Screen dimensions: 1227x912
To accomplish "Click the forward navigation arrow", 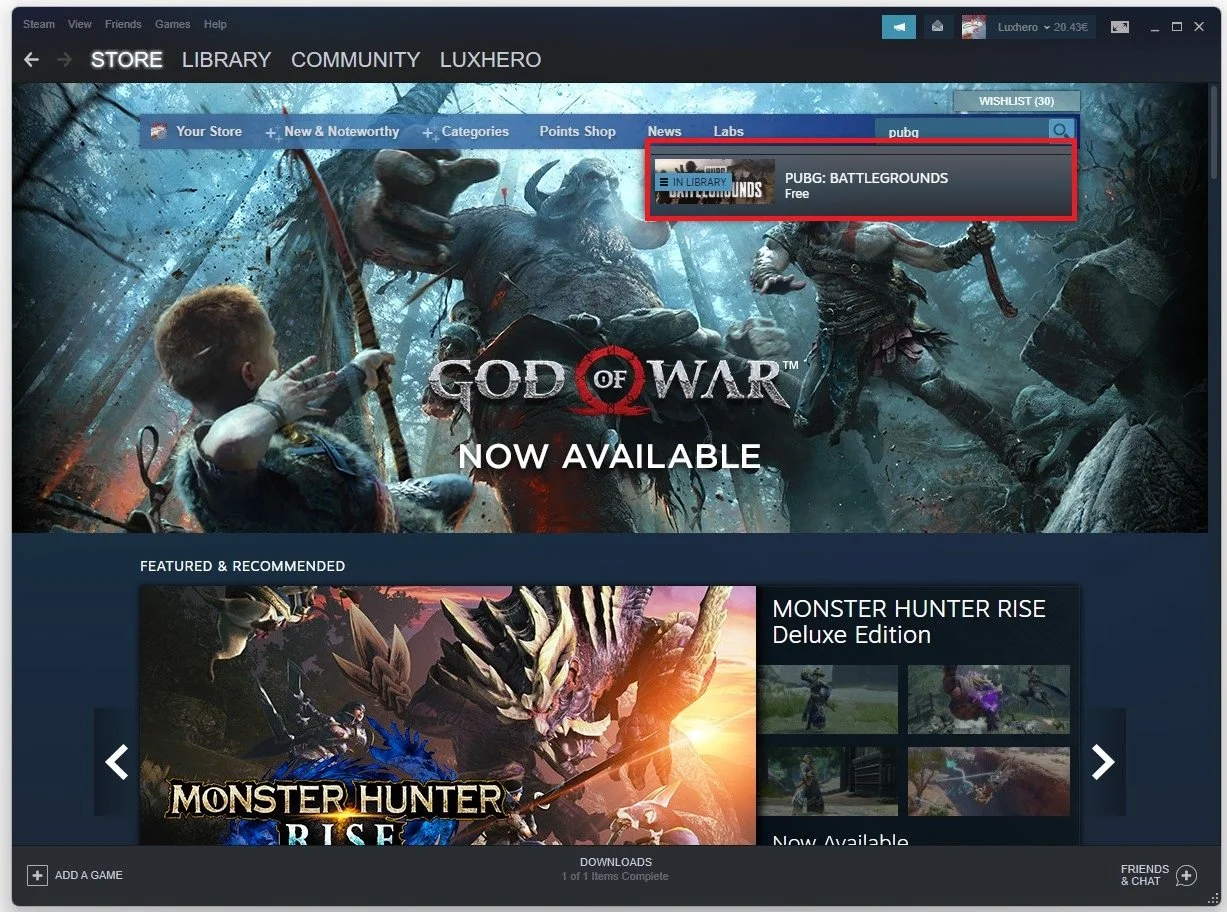I will 65,60.
